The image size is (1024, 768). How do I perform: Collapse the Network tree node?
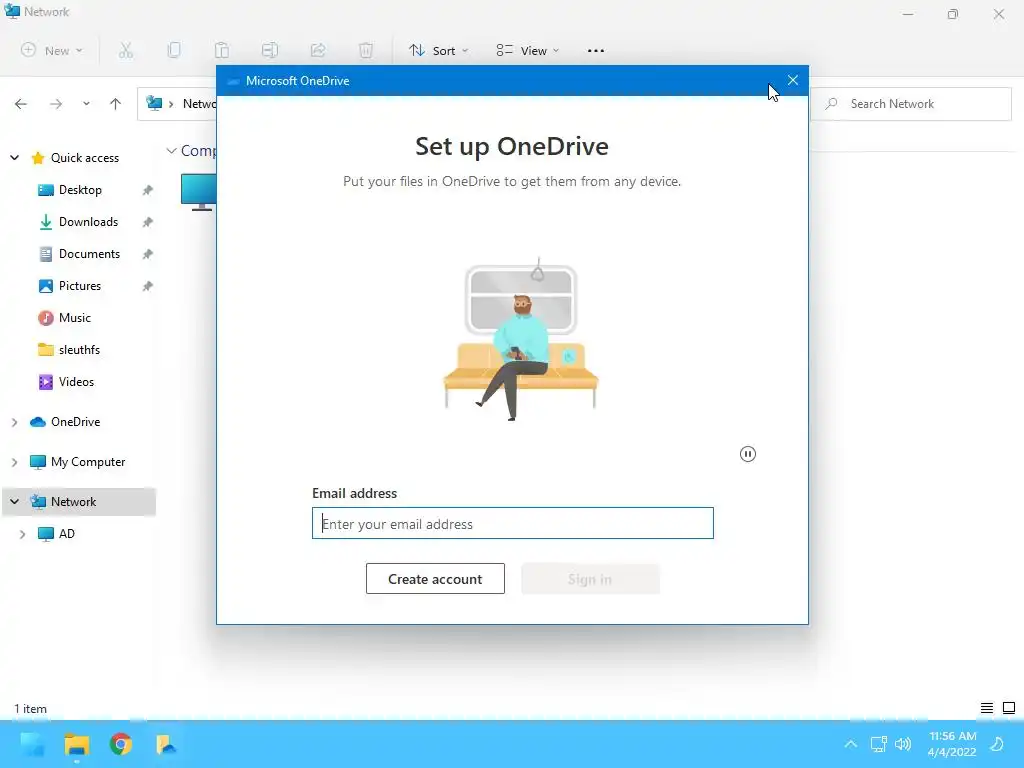pos(14,502)
